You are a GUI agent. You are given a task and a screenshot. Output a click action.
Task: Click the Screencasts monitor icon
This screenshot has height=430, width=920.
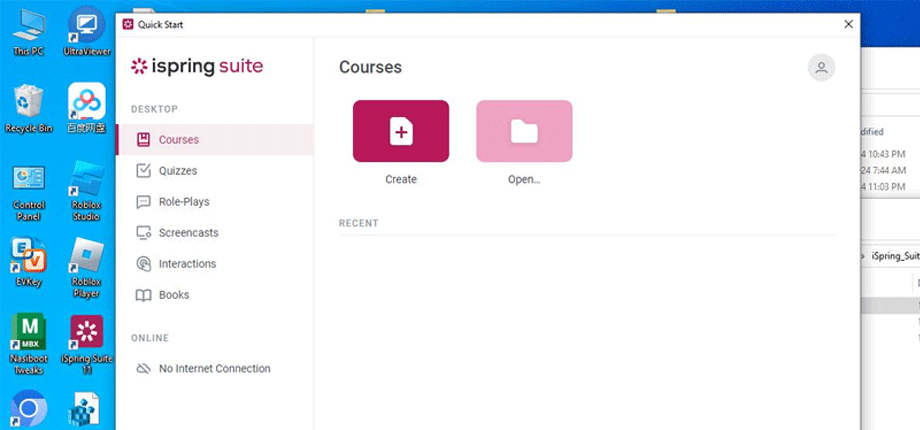[x=143, y=233]
